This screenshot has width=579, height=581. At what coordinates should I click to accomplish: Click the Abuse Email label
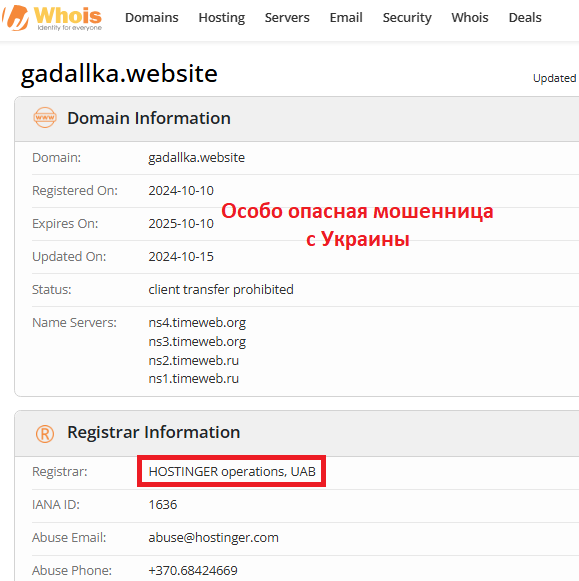[x=69, y=537]
